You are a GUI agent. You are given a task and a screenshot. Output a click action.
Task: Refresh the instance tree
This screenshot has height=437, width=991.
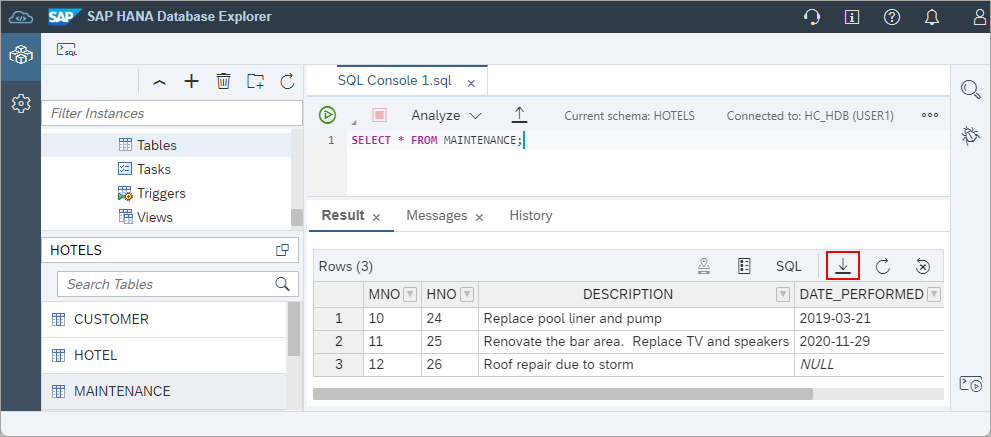click(x=288, y=81)
